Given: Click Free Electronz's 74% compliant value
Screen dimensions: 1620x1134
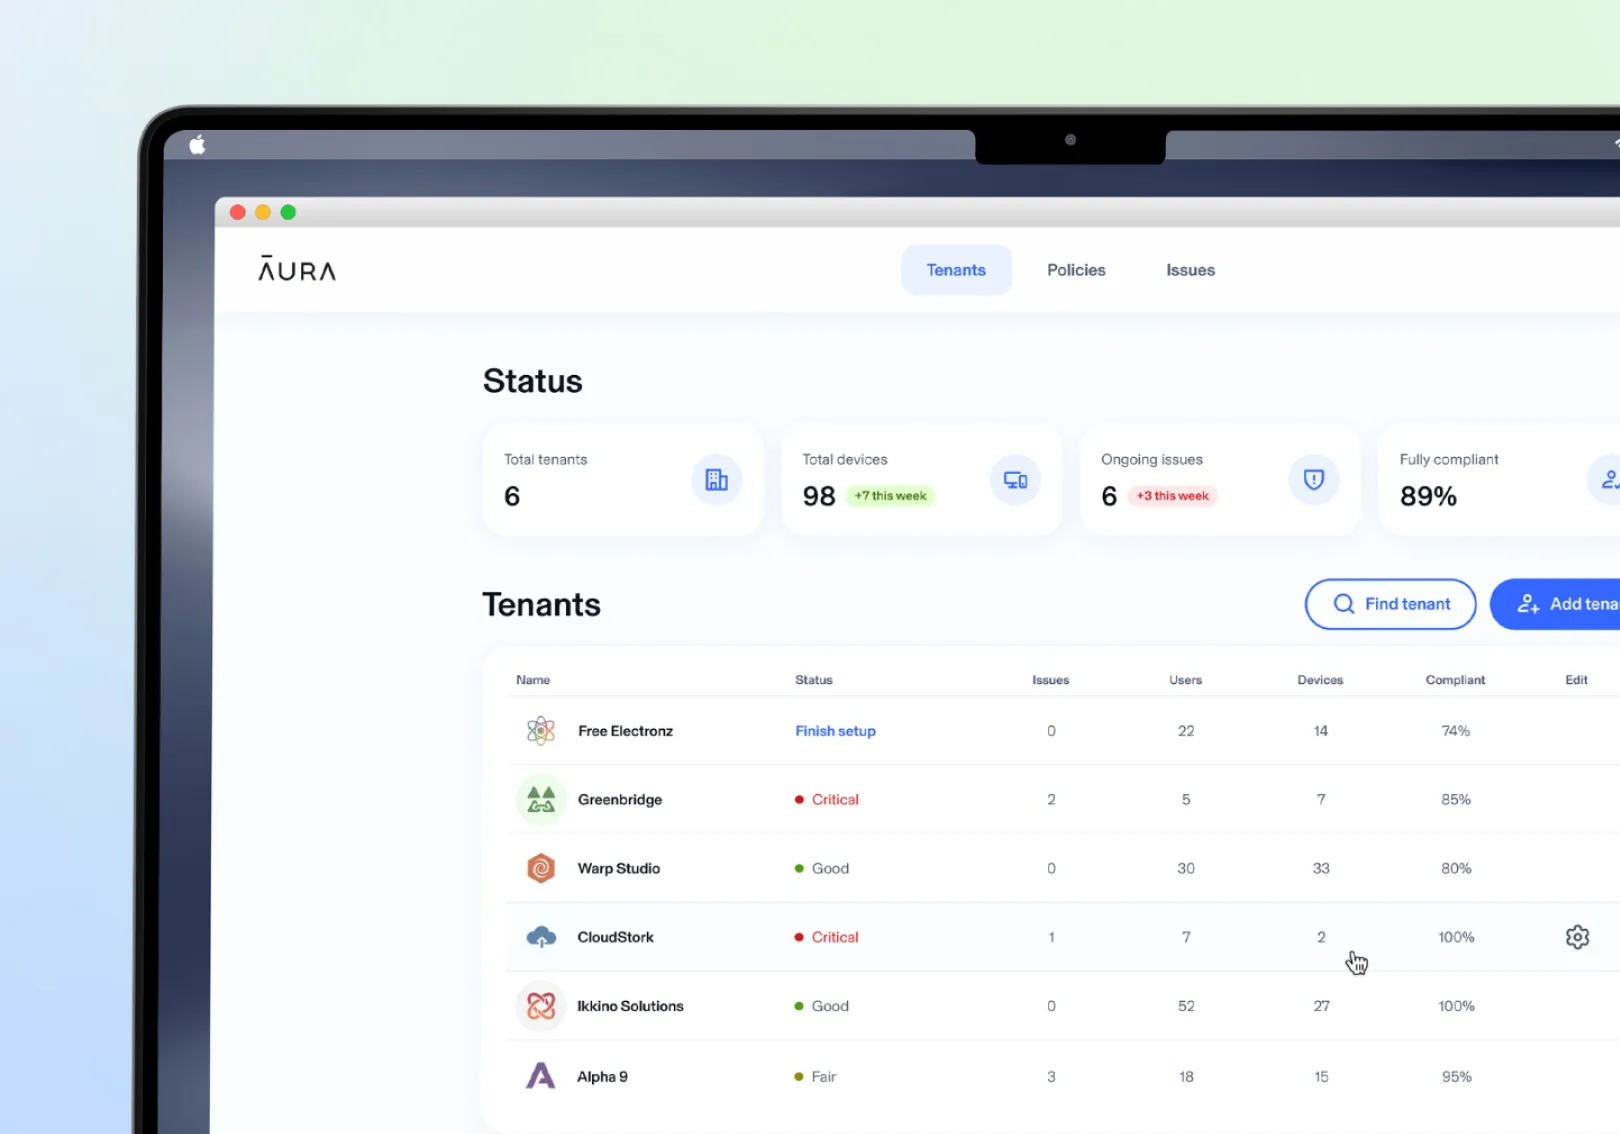Looking at the screenshot, I should (x=1455, y=731).
